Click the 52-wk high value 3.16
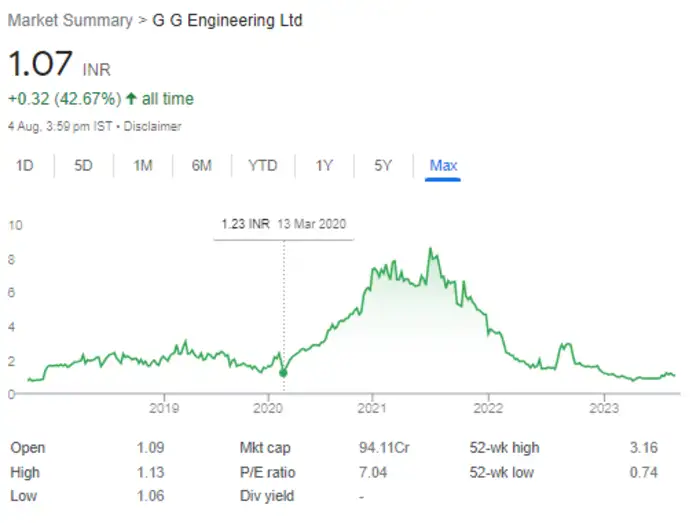 [656, 448]
